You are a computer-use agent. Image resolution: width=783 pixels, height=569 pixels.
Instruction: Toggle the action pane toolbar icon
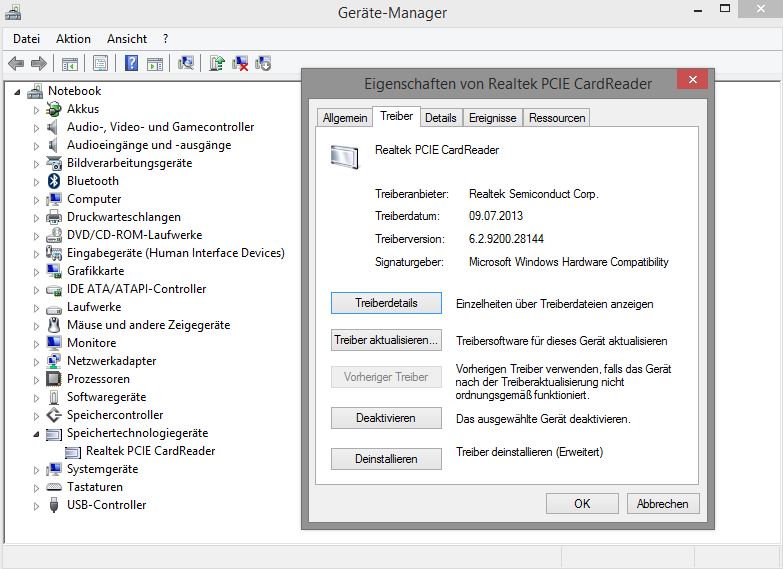pos(155,63)
